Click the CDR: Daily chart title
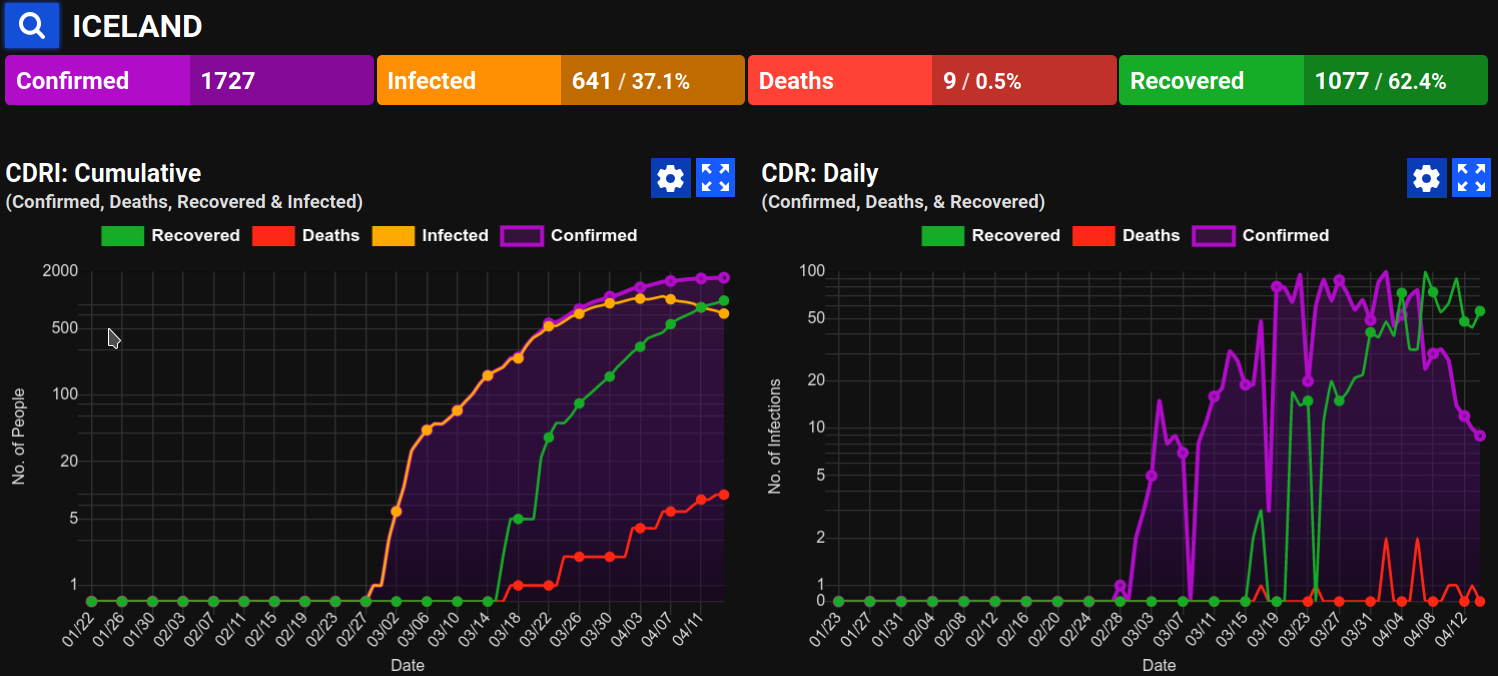Screen dimensions: 1498x676 click(x=820, y=173)
